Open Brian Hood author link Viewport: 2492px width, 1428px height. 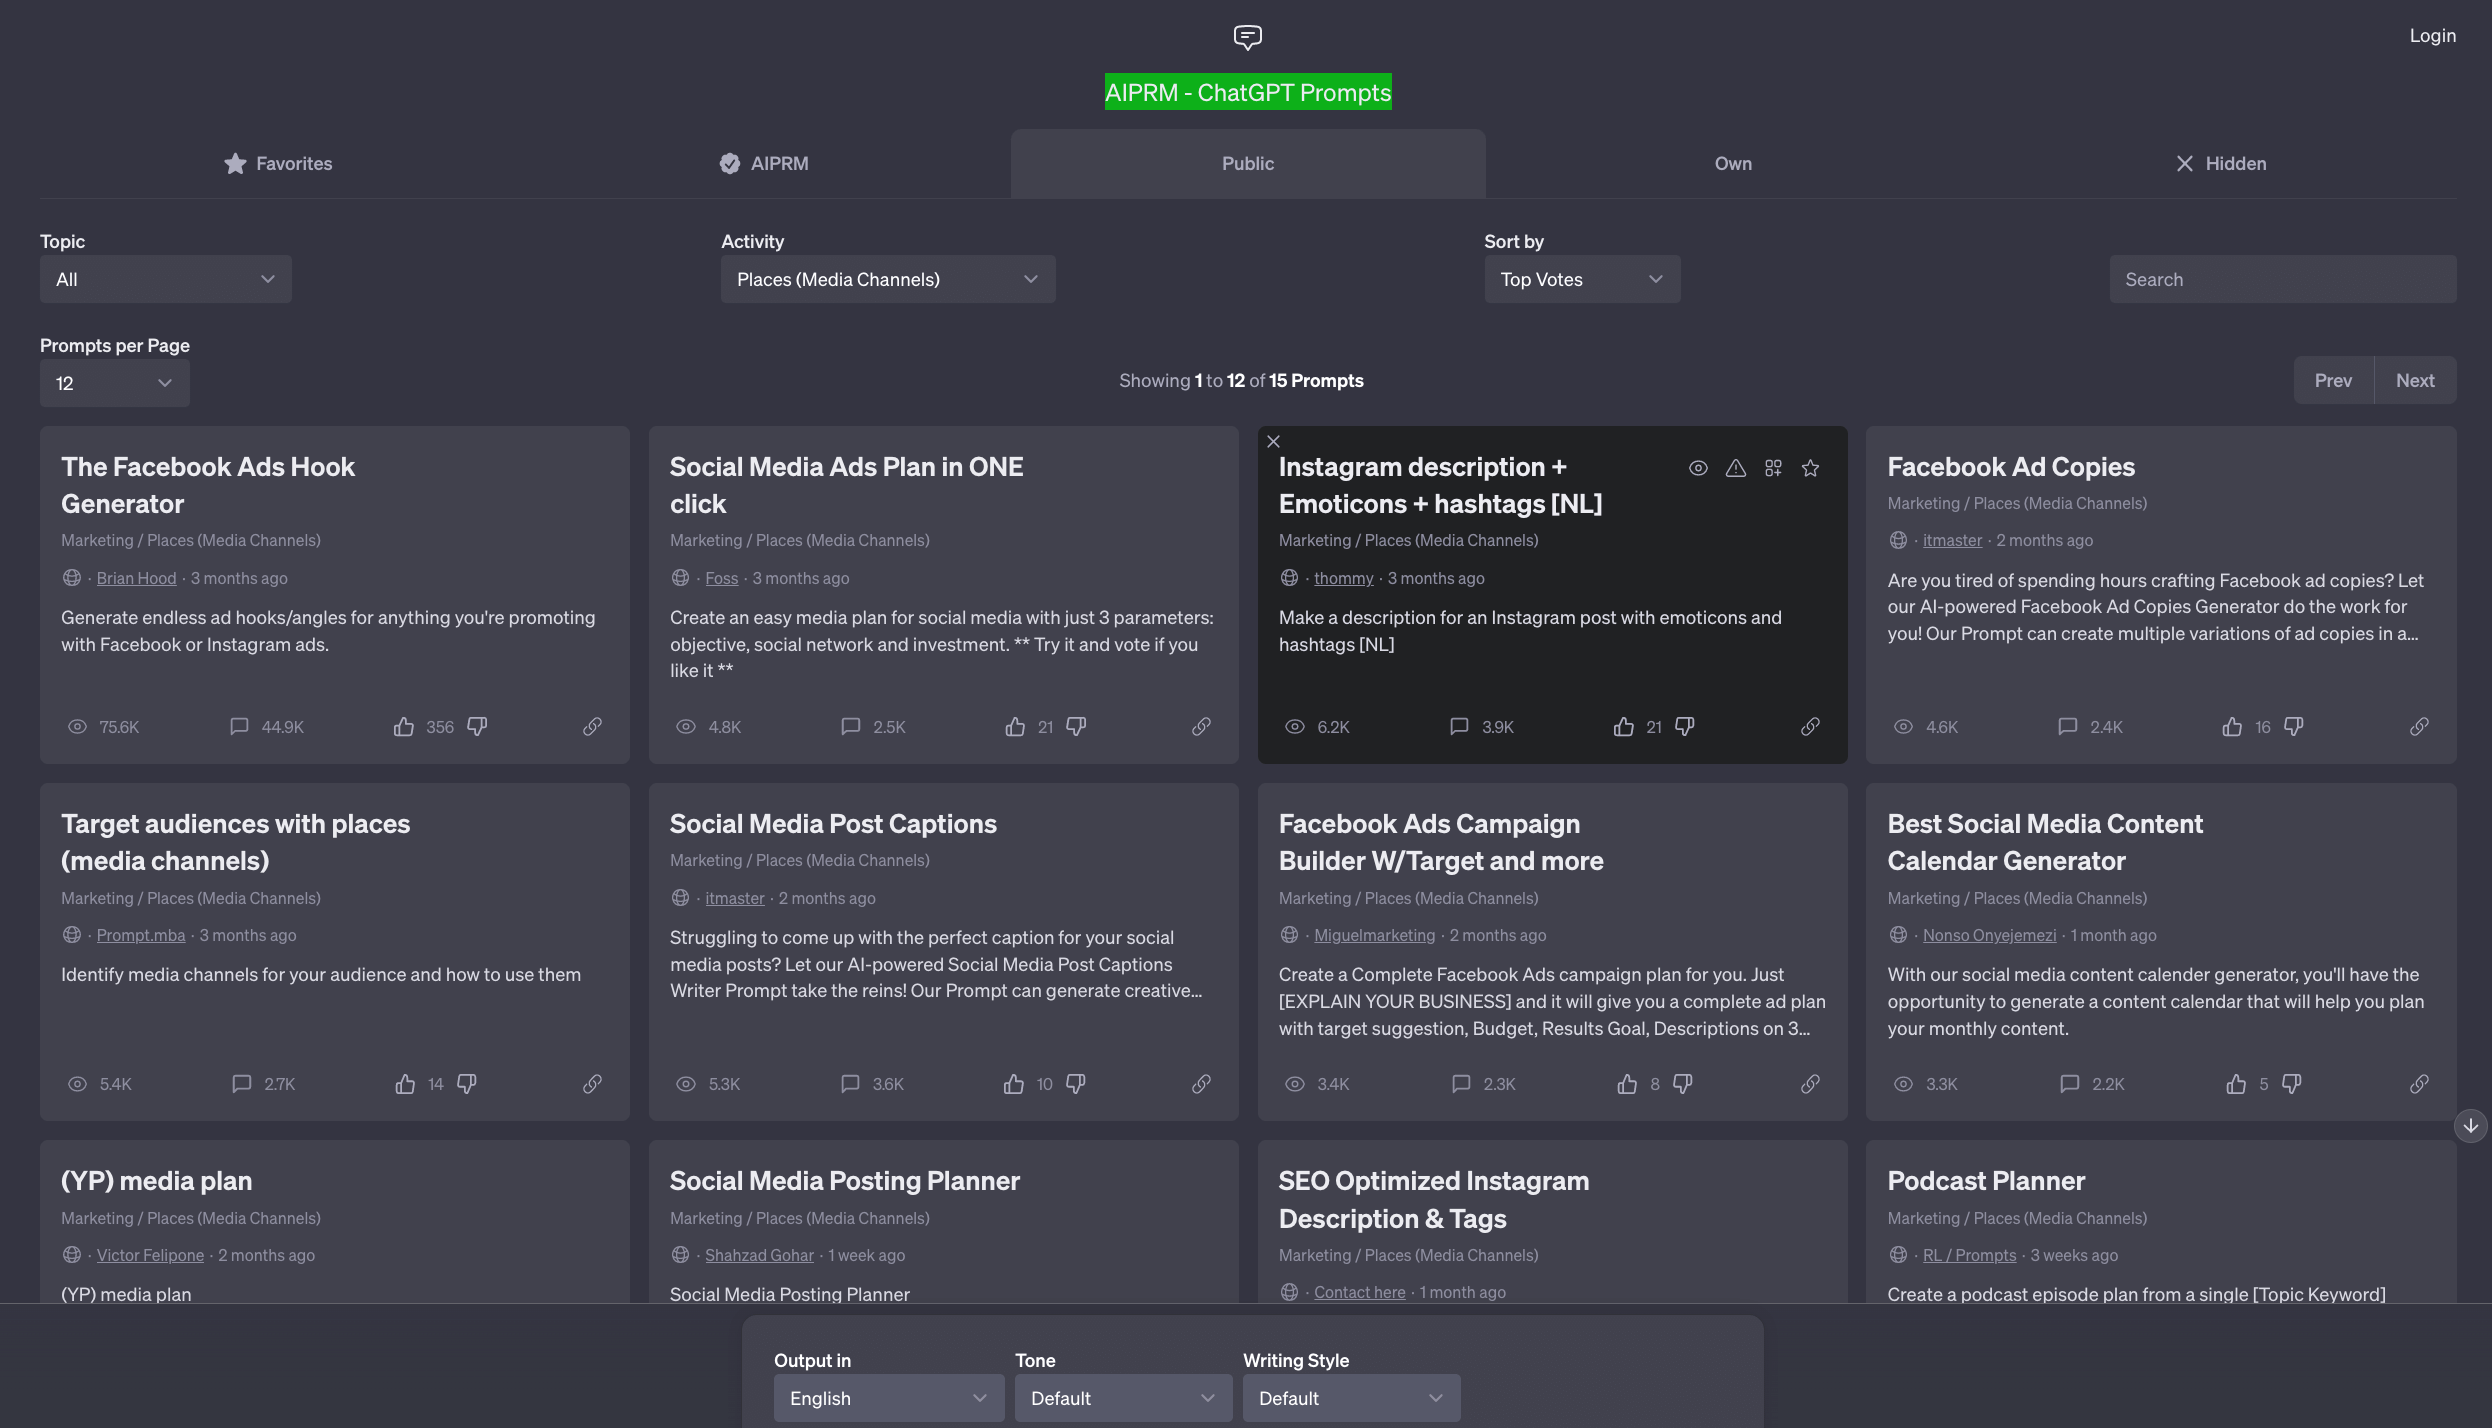click(136, 578)
